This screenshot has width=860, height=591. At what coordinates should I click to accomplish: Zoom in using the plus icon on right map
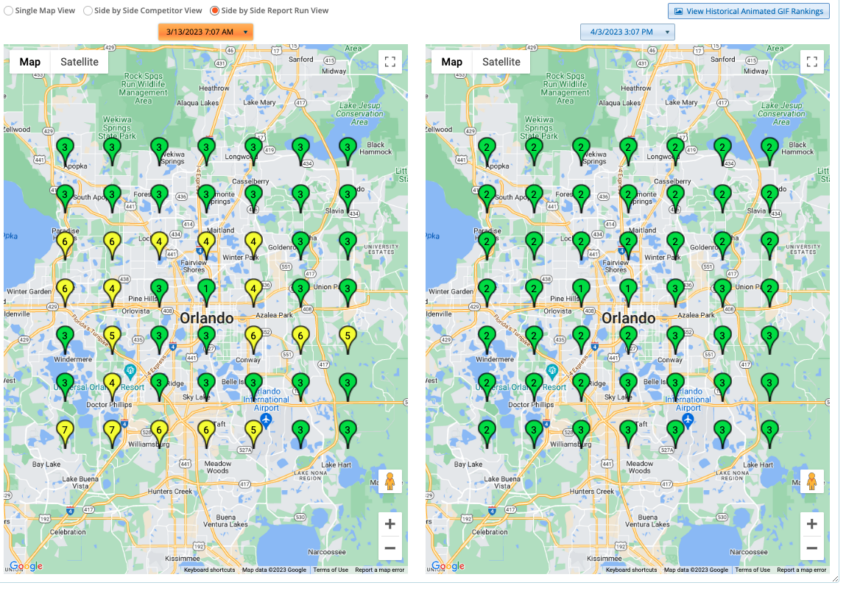tap(813, 523)
